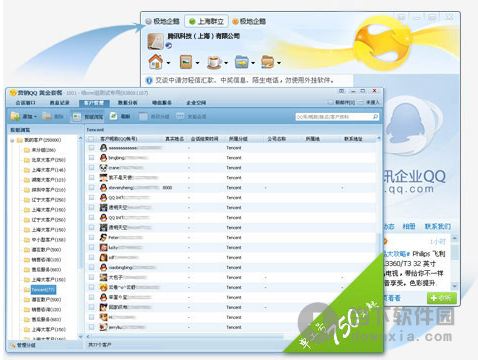Open dropdown arrow beside folder transfer icon
The height and width of the screenshot is (360, 478).
click(253, 63)
